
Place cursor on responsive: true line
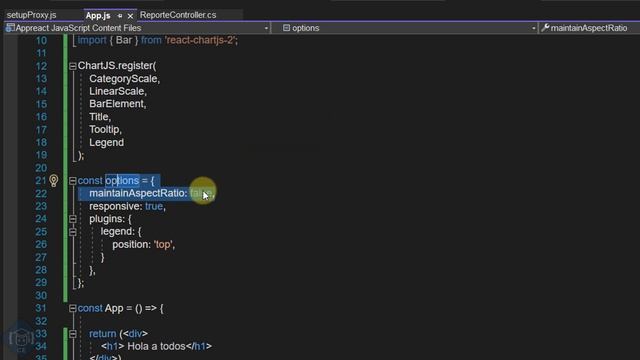click(127, 207)
